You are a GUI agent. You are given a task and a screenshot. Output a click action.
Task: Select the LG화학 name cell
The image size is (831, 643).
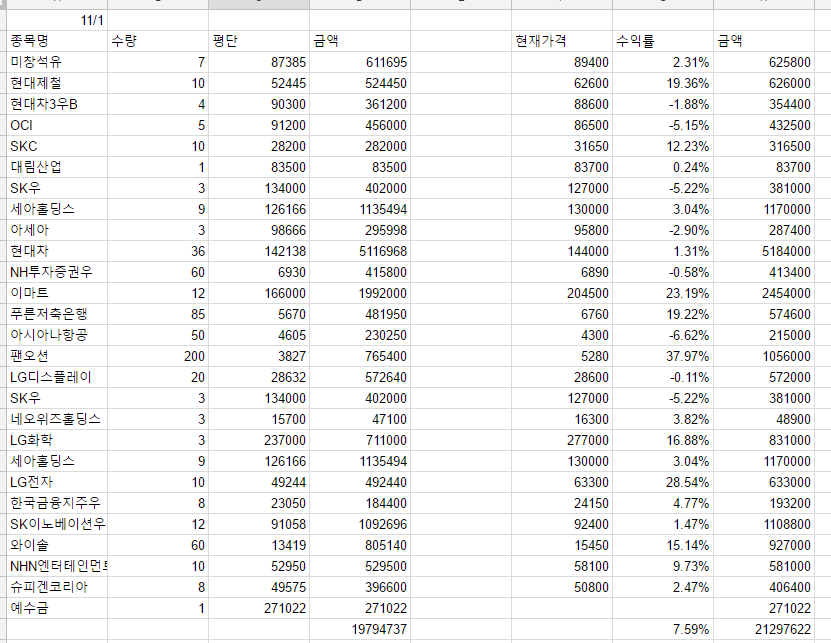coord(57,440)
